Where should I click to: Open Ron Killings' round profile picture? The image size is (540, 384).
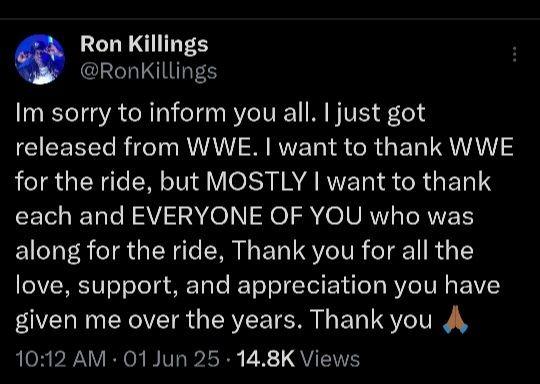pos(40,59)
